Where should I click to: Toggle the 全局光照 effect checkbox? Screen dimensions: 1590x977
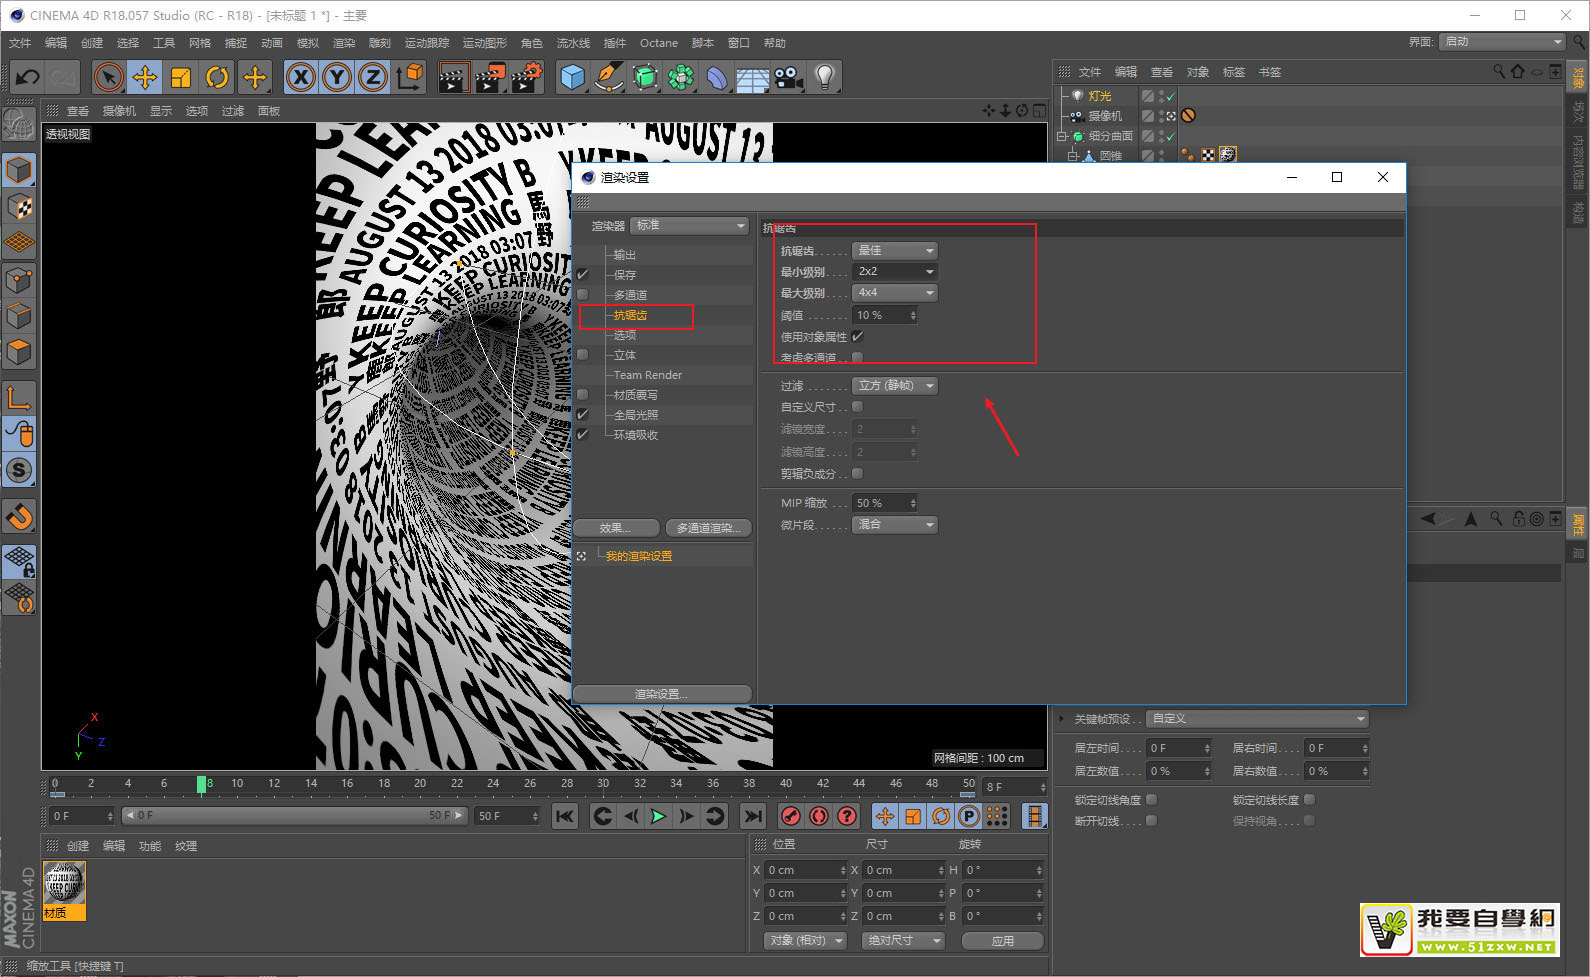[583, 415]
